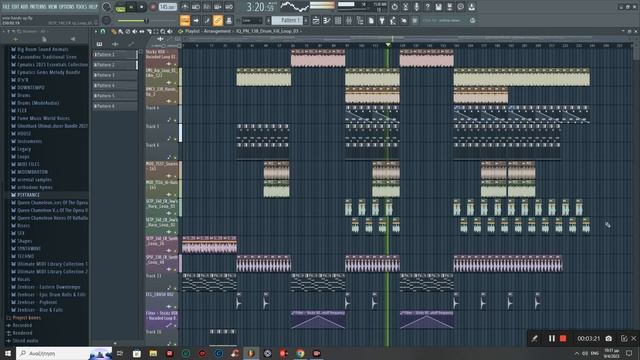Select the Paint brush tool in playlist toolbar
The height and width of the screenshot is (360, 640).
click(120, 31)
